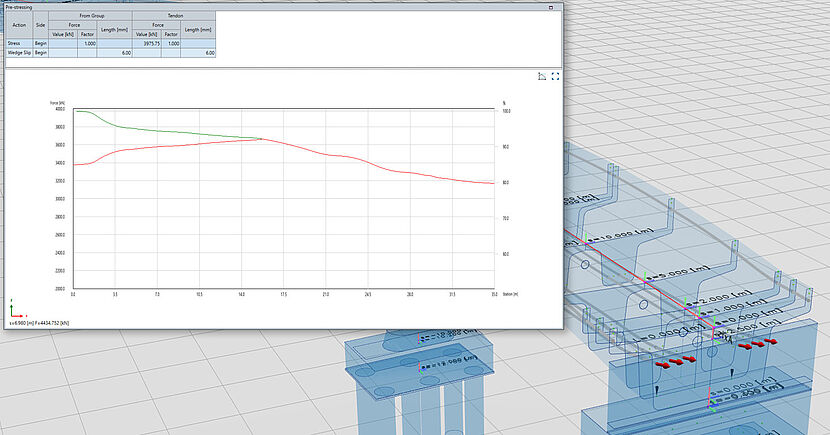Image resolution: width=830 pixels, height=435 pixels.
Task: Edit From Group factor 1.000 in Stress row
Action: [x=89, y=43]
